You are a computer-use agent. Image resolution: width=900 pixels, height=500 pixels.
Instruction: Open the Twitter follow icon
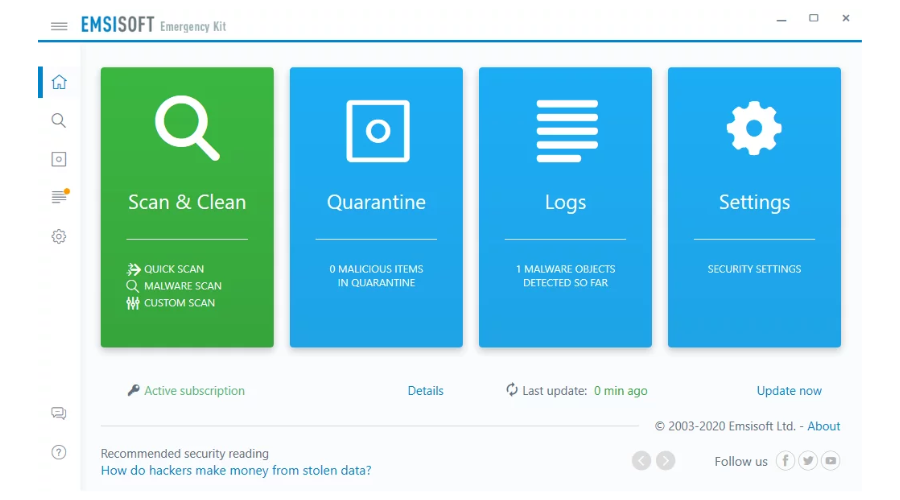tap(808, 460)
